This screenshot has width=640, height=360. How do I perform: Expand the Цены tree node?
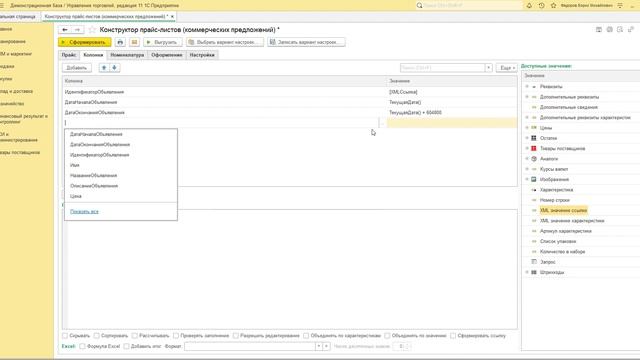pyautogui.click(x=527, y=128)
